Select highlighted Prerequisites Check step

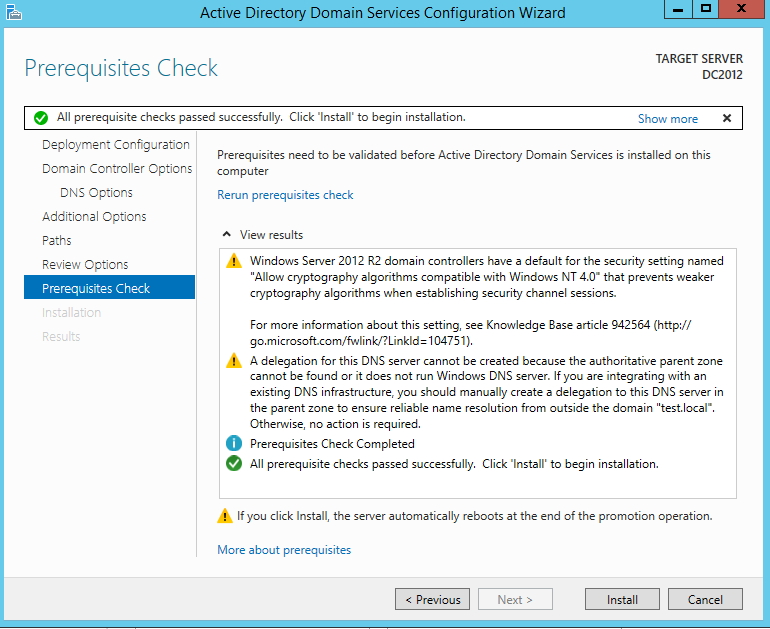pyautogui.click(x=109, y=287)
